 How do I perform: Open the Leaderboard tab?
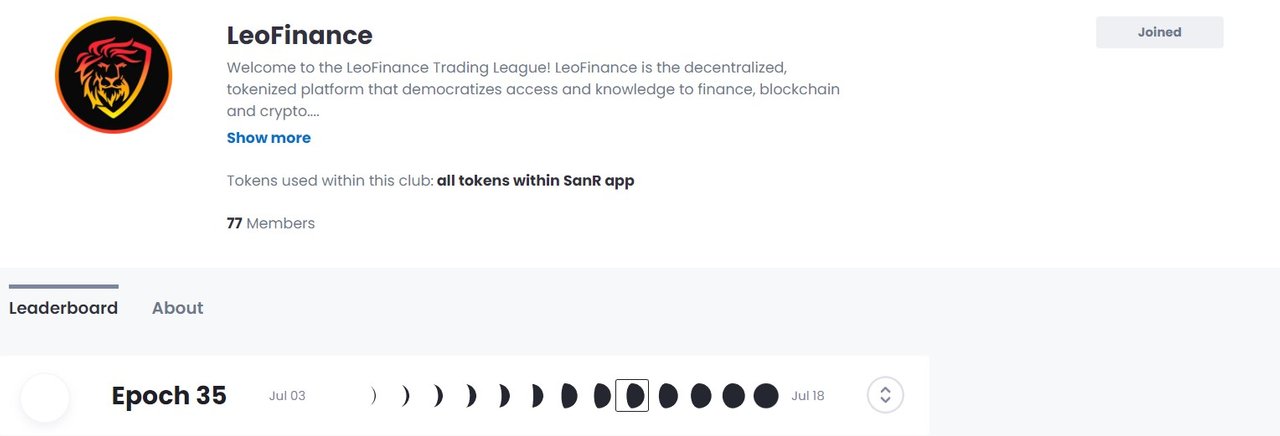tap(63, 308)
